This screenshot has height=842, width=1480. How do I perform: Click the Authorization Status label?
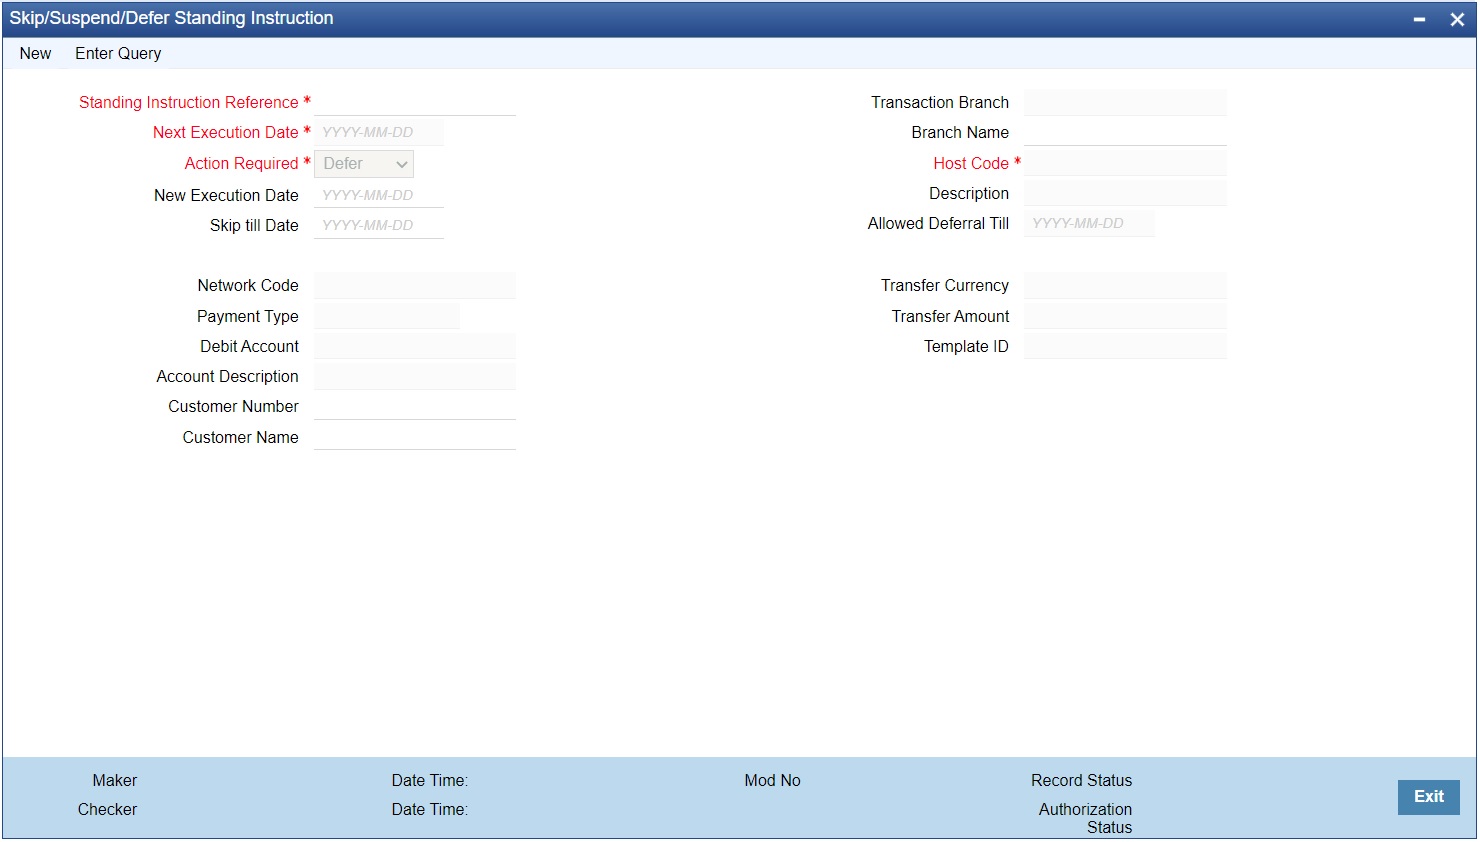pyautogui.click(x=1085, y=819)
